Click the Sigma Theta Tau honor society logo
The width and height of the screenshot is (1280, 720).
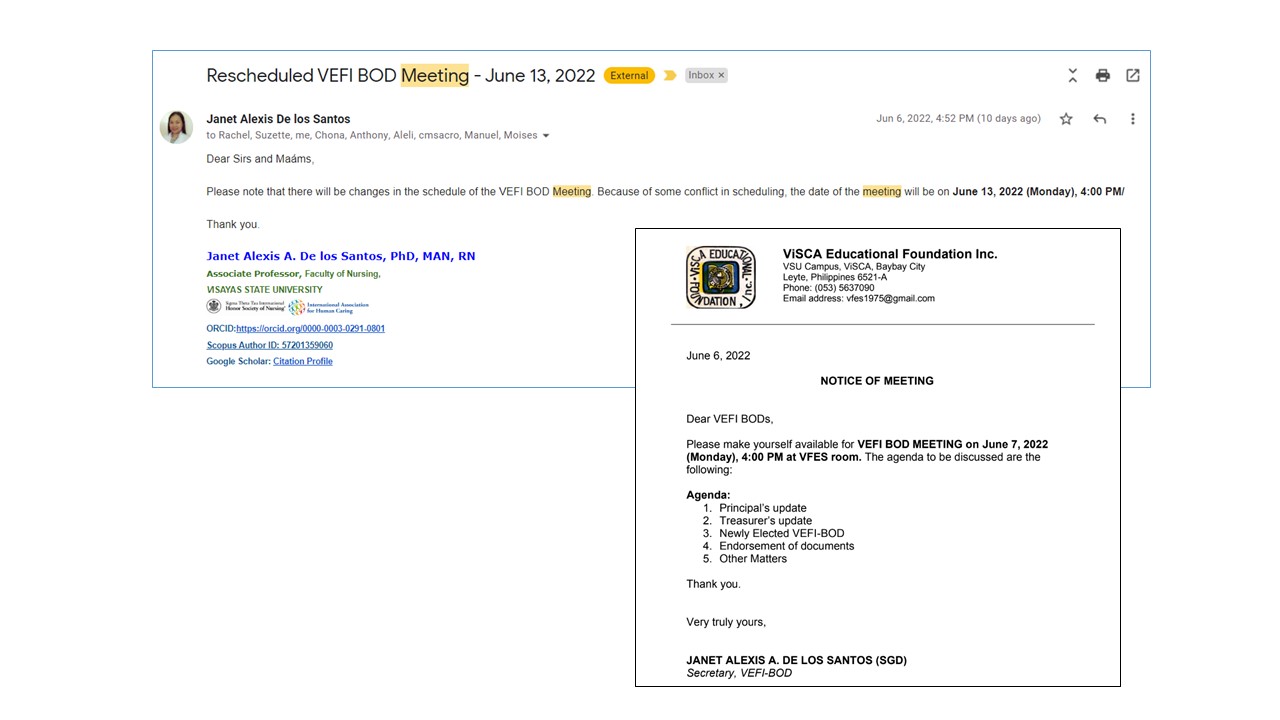point(245,307)
